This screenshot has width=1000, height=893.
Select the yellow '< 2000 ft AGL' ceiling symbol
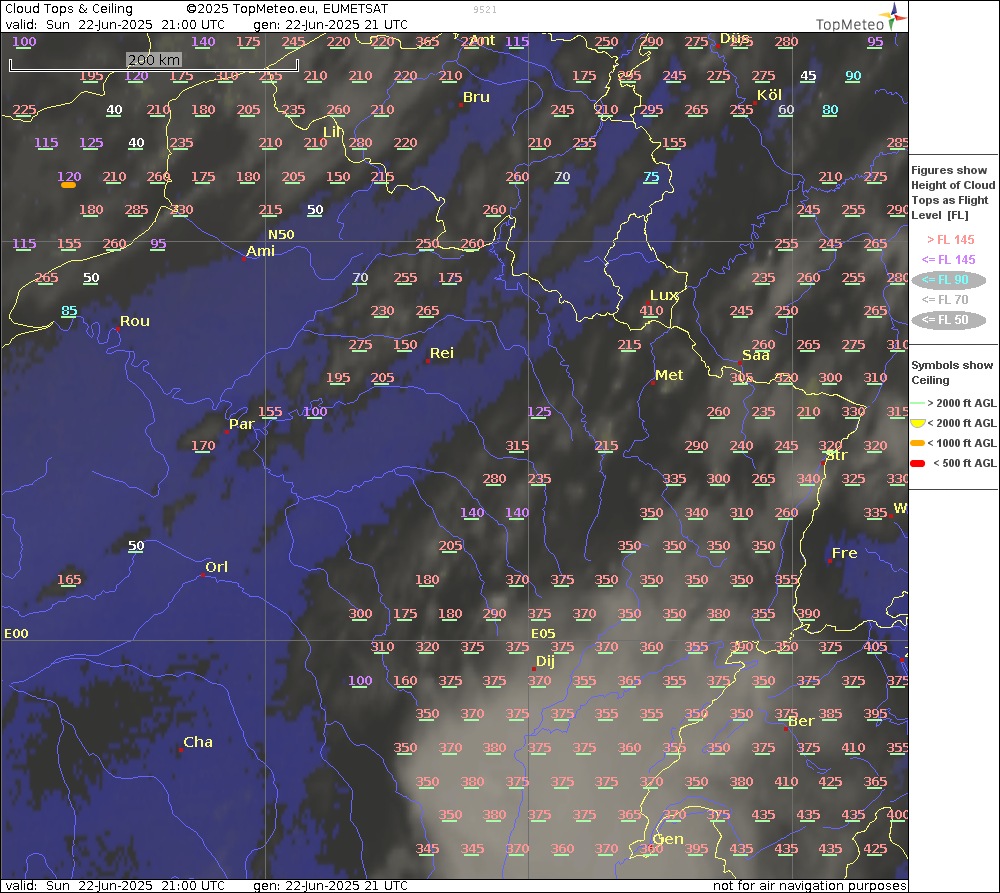tap(917, 423)
